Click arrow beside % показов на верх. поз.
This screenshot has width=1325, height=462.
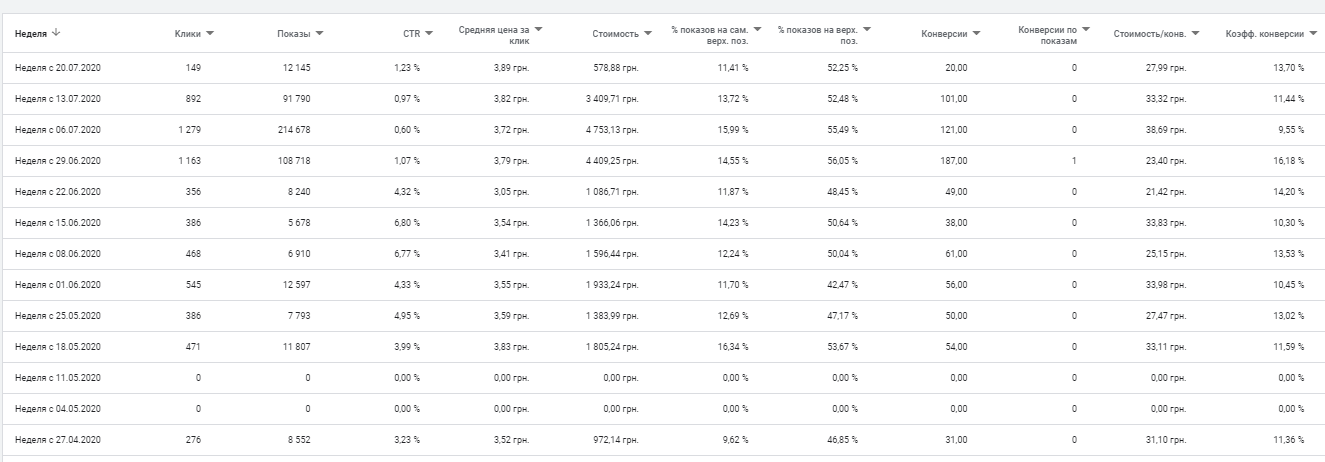867,30
